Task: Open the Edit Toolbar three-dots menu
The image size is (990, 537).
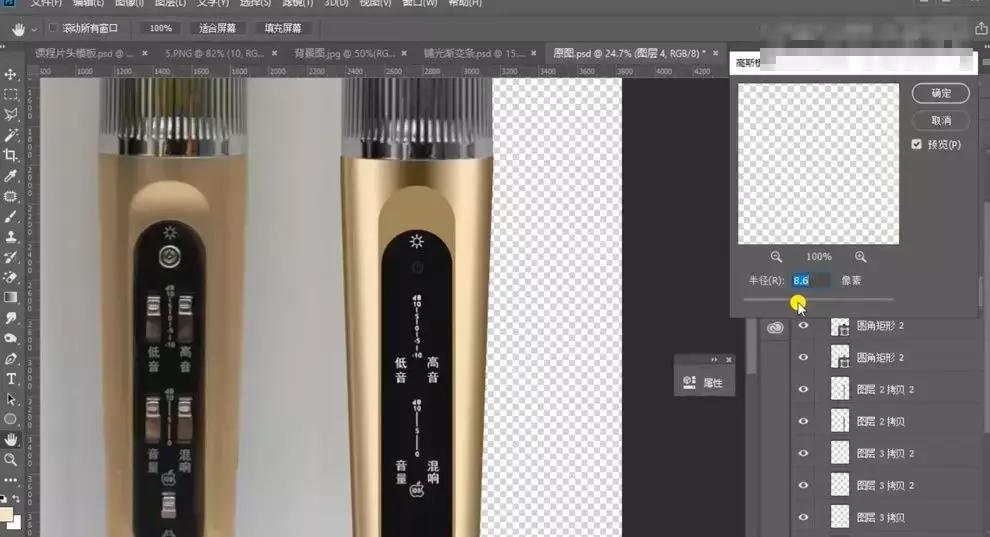Action: click(x=11, y=480)
